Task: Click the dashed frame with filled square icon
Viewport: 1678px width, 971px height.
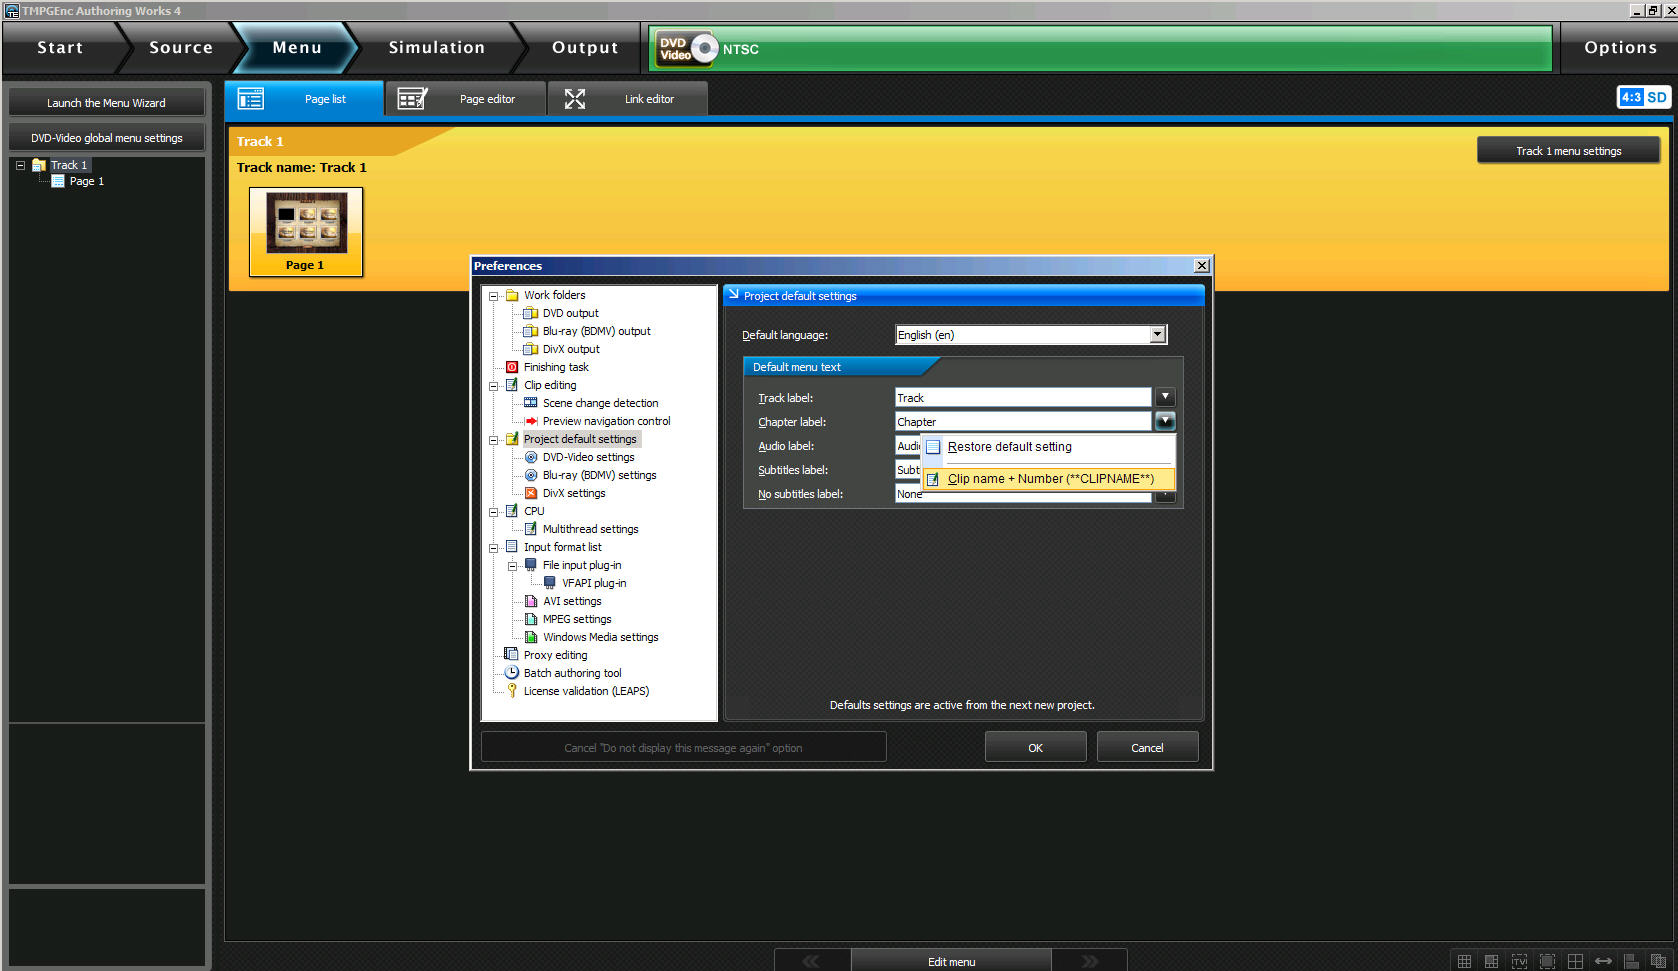Action: click(1547, 961)
